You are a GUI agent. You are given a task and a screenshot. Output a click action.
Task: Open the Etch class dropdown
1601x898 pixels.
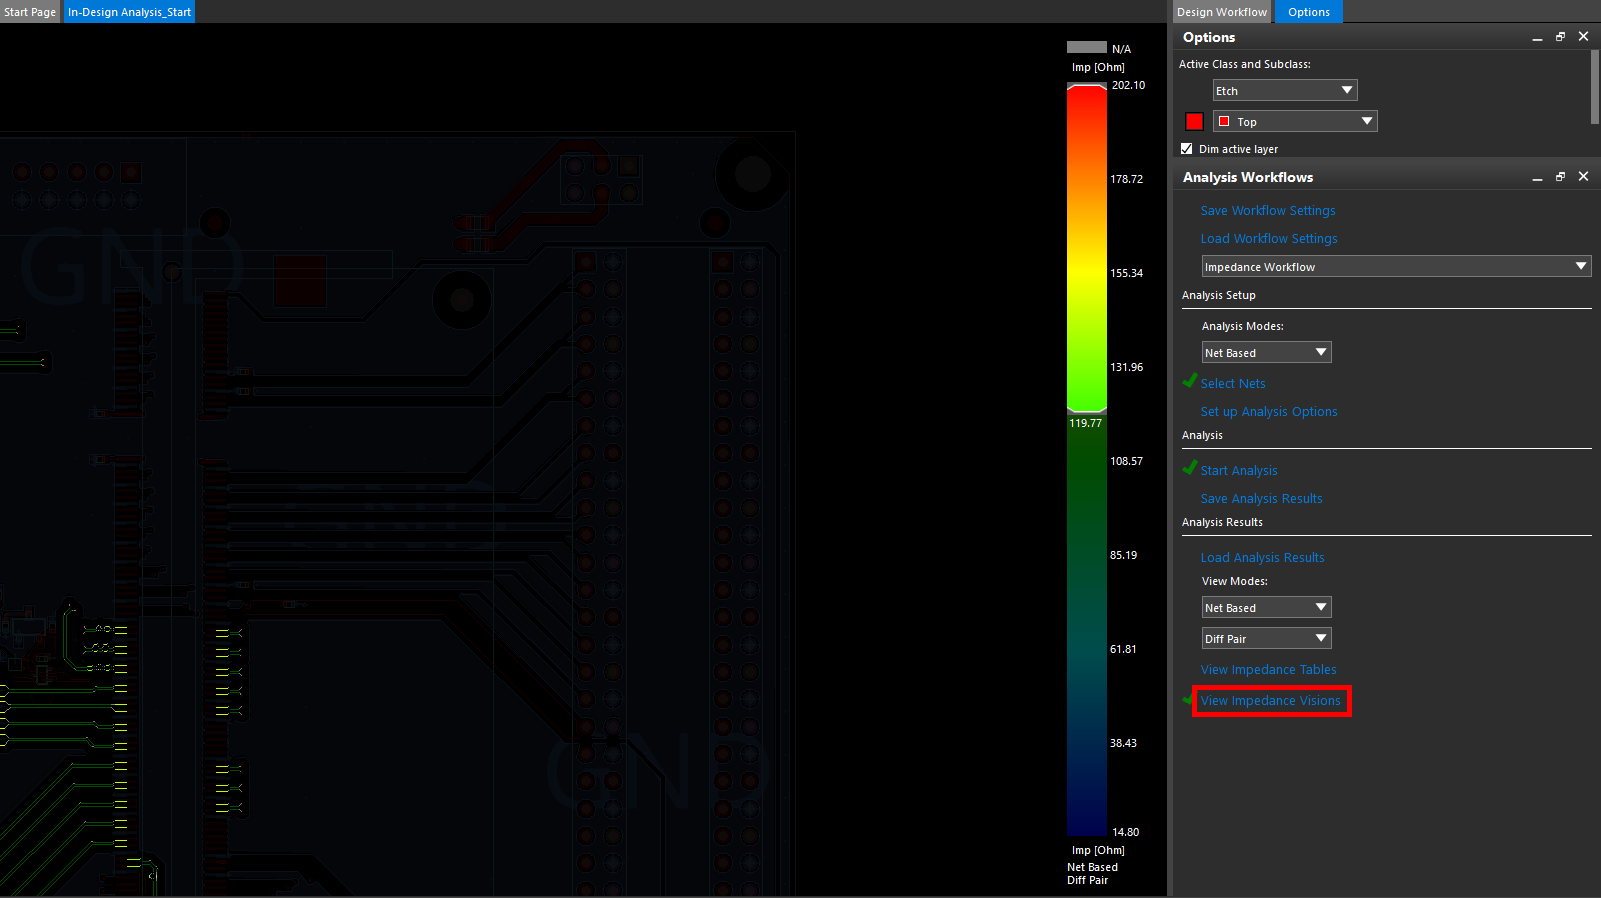pyautogui.click(x=1285, y=91)
